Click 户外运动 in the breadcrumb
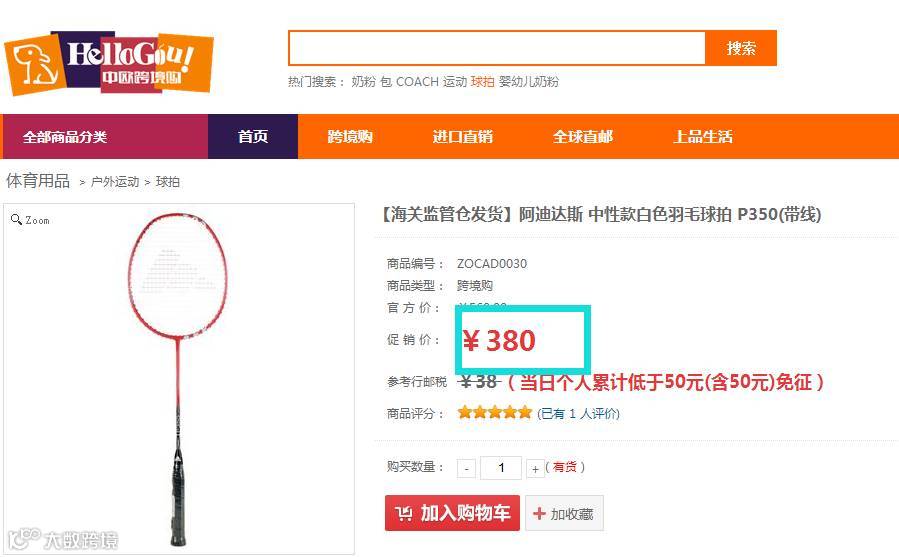 point(115,182)
